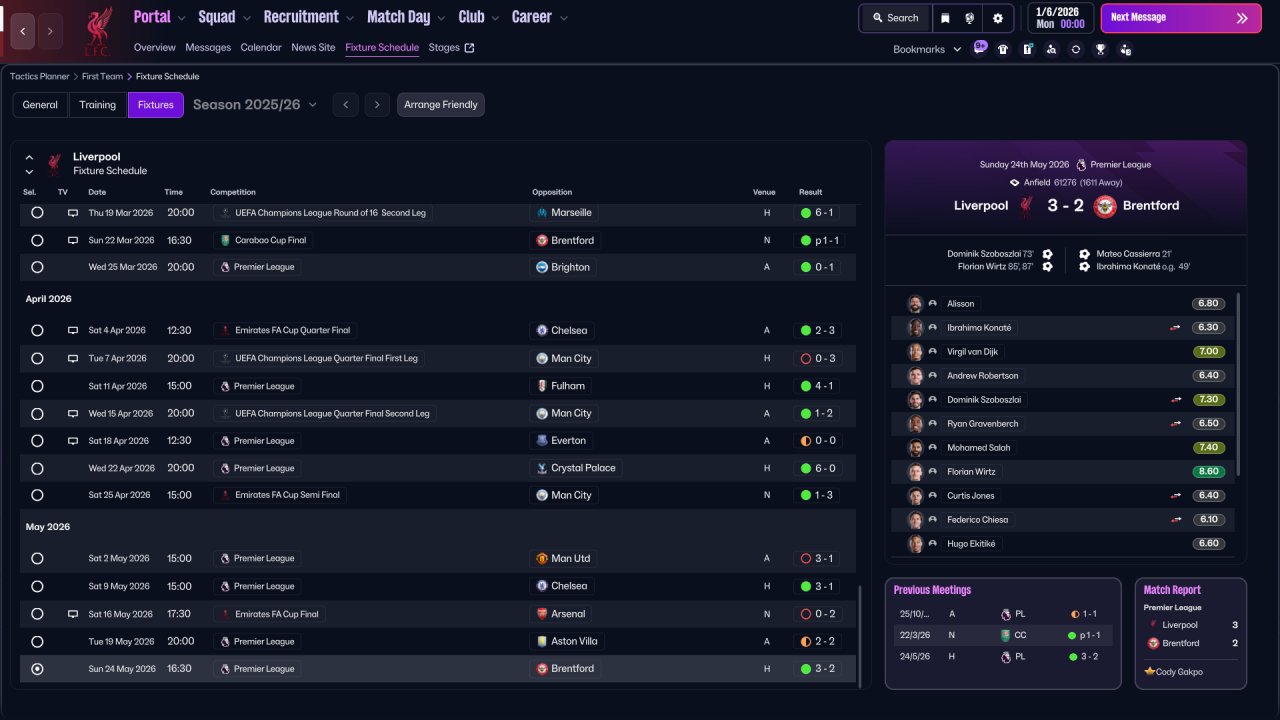Click the Arrange Friendly button
1280x720 pixels.
click(441, 105)
